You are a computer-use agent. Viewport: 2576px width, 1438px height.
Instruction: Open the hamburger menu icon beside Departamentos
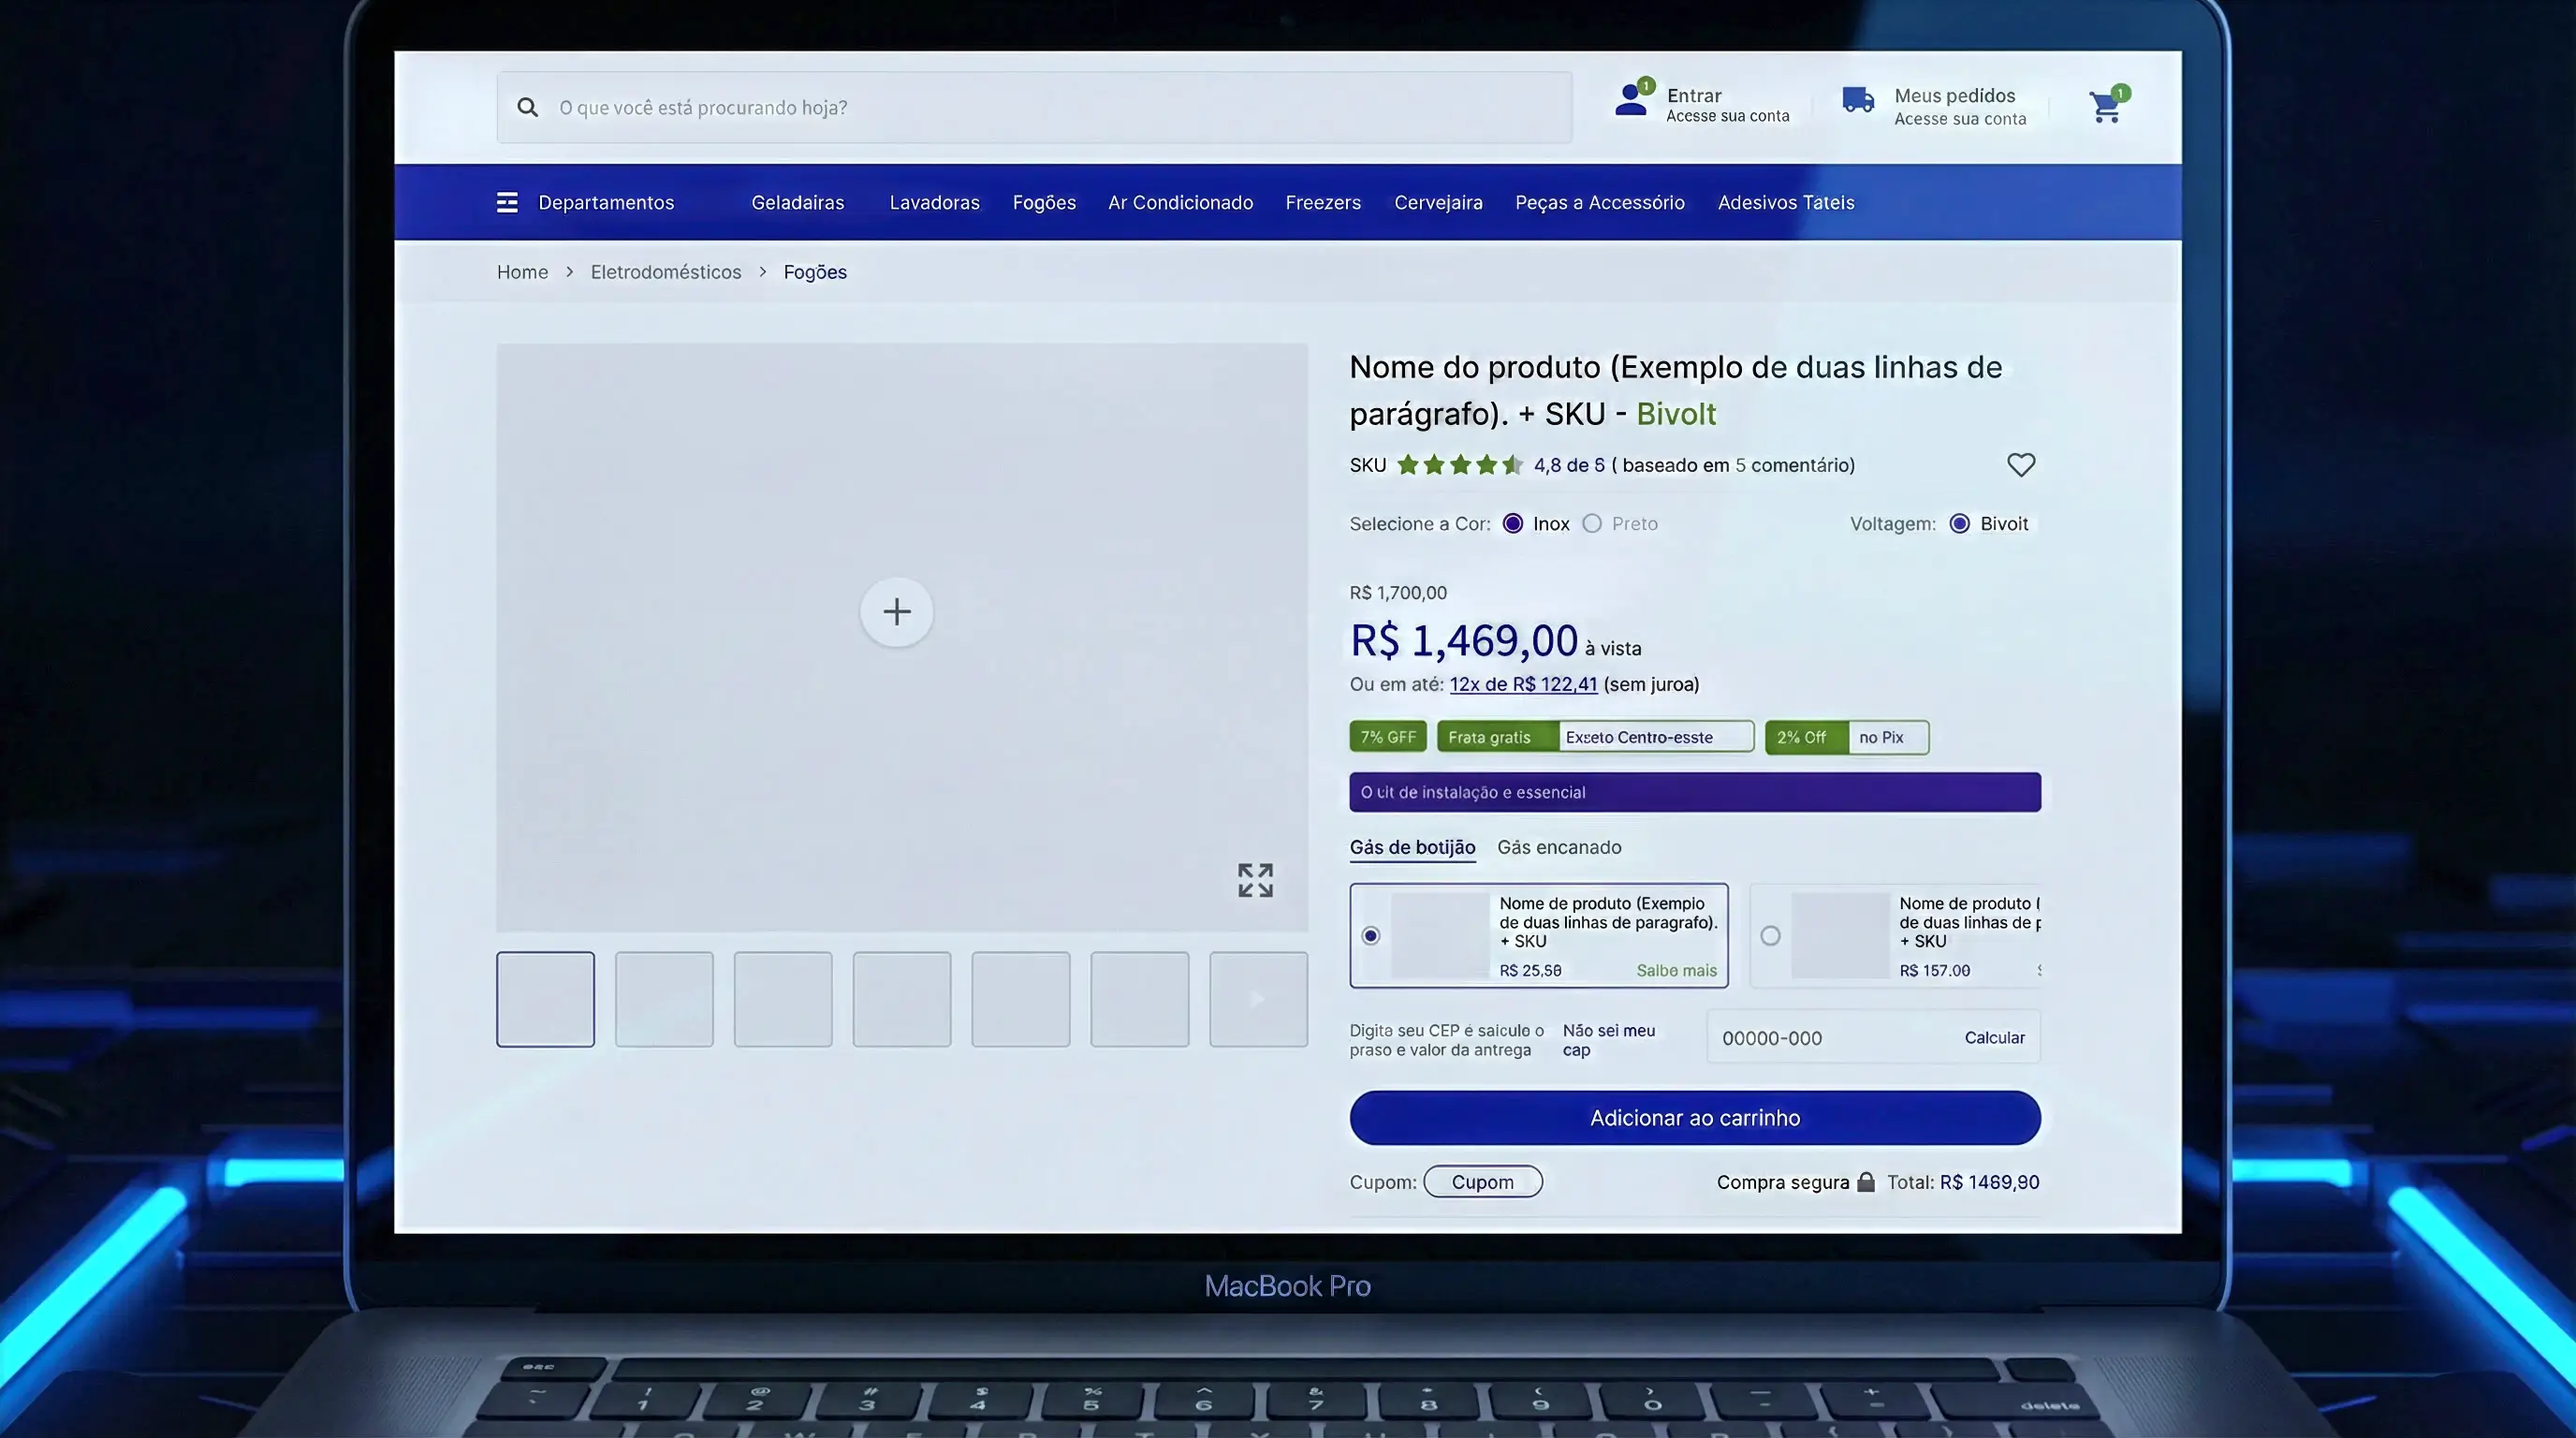507,201
